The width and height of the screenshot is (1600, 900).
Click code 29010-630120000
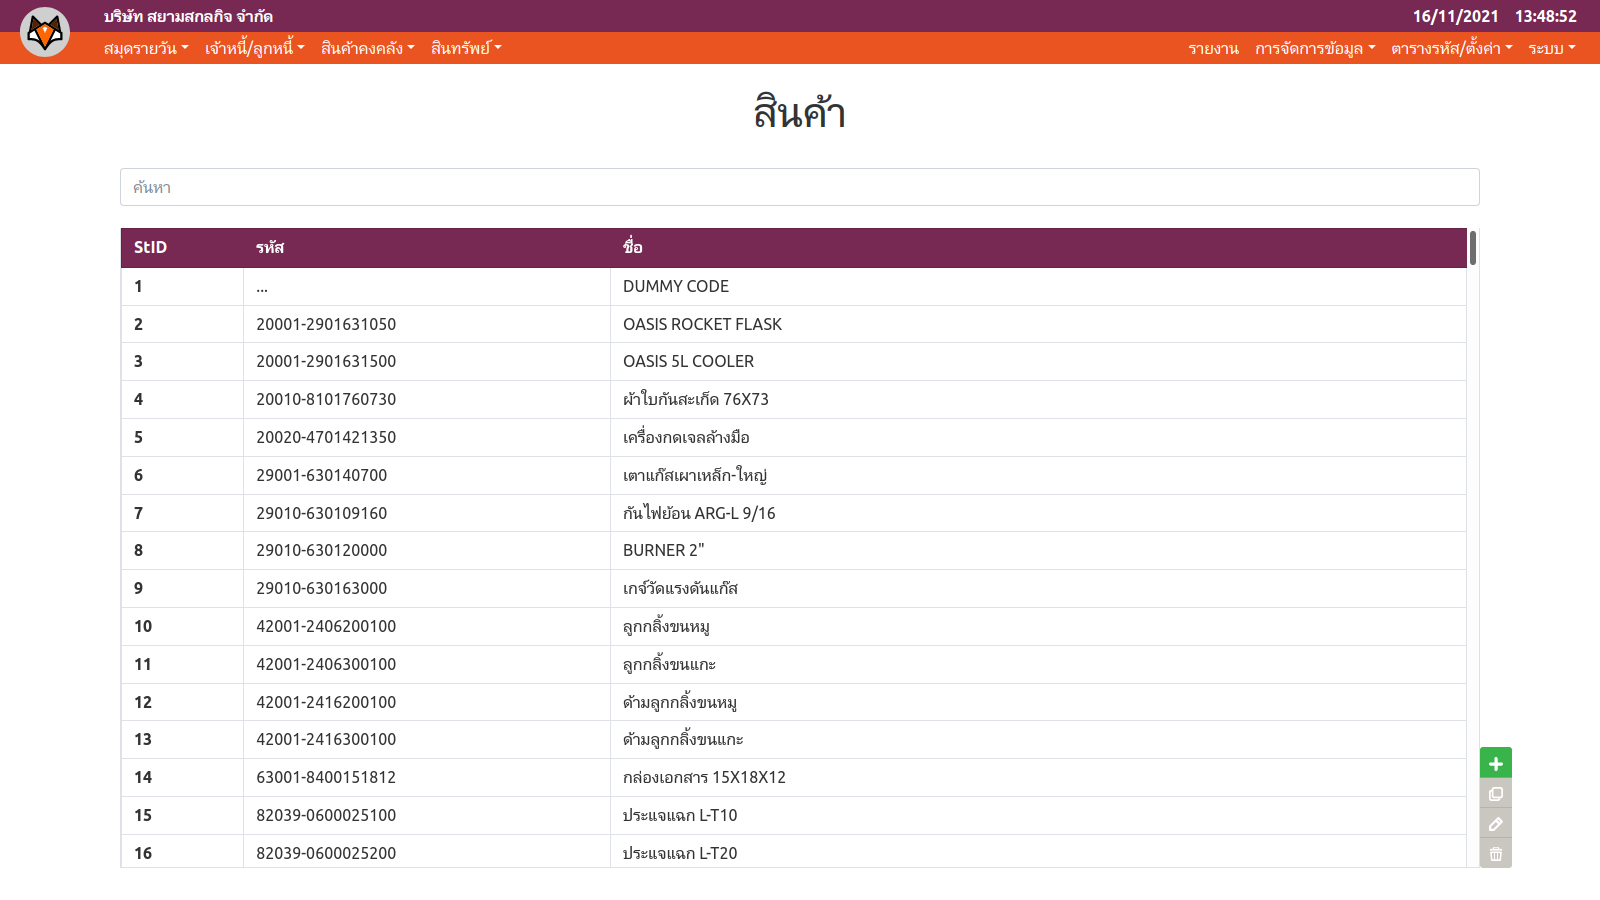click(321, 550)
